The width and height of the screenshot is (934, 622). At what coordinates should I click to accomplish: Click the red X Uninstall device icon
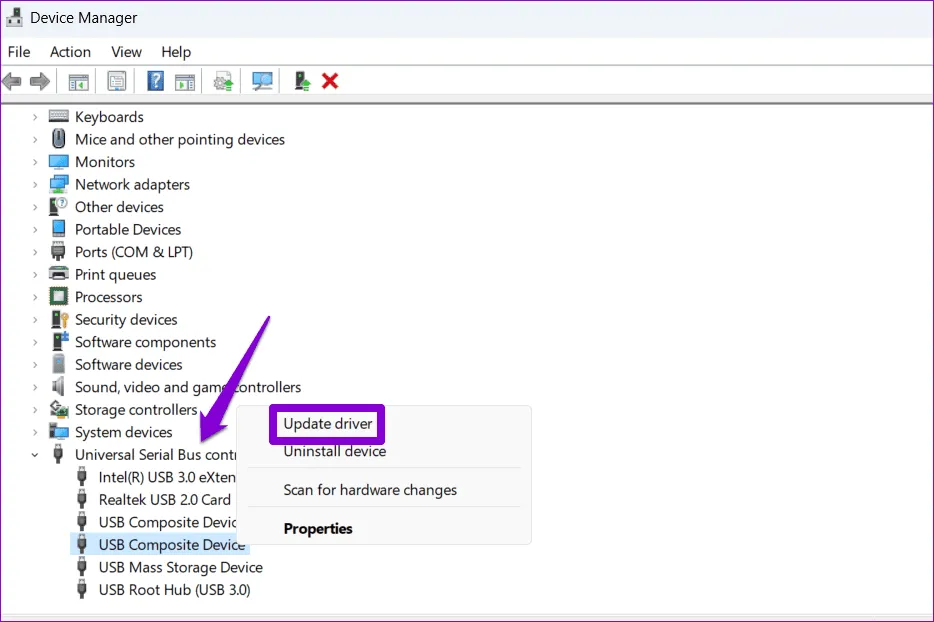[330, 81]
